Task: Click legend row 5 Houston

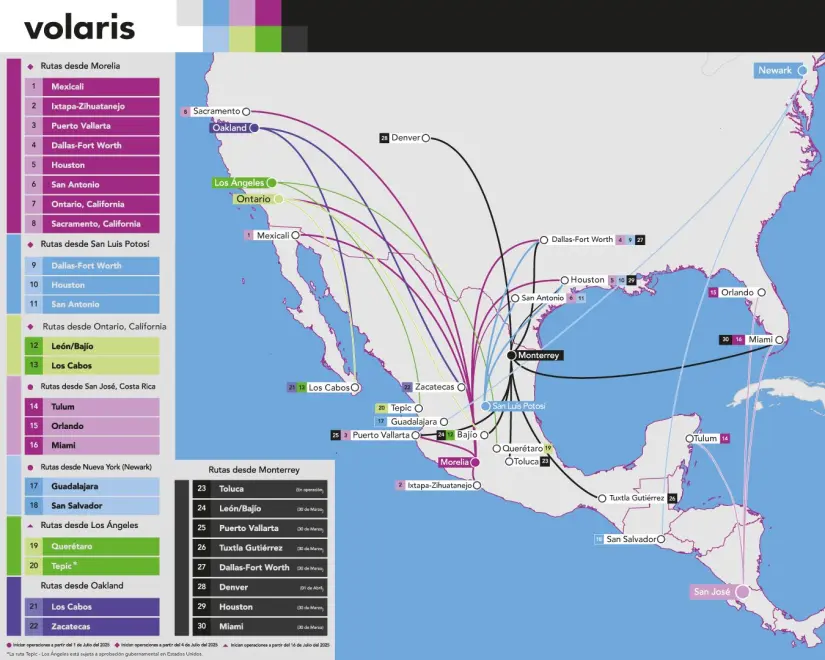Action: (x=92, y=165)
